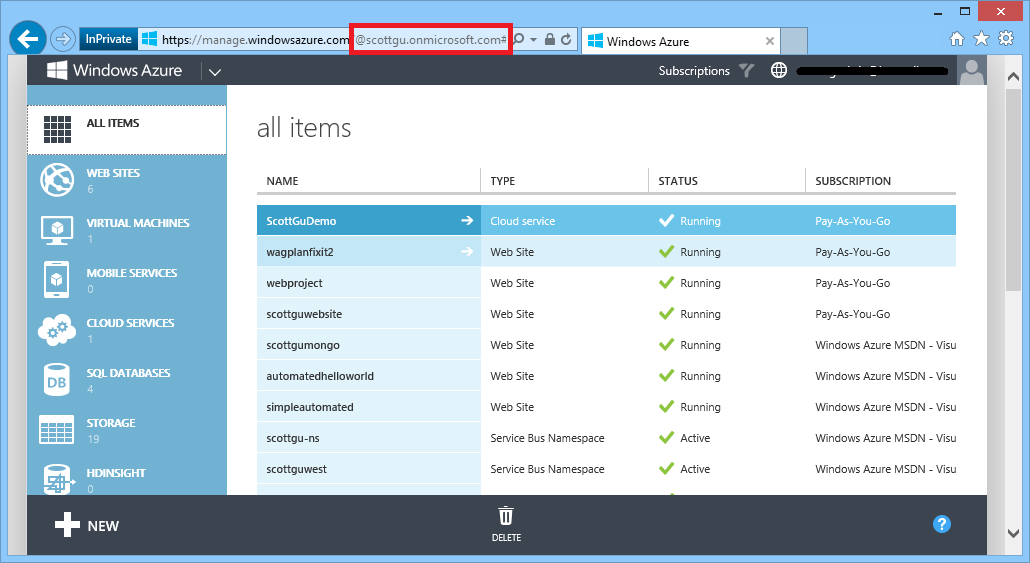
Task: Click the Subscriptions funnel filter icon
Action: (746, 70)
